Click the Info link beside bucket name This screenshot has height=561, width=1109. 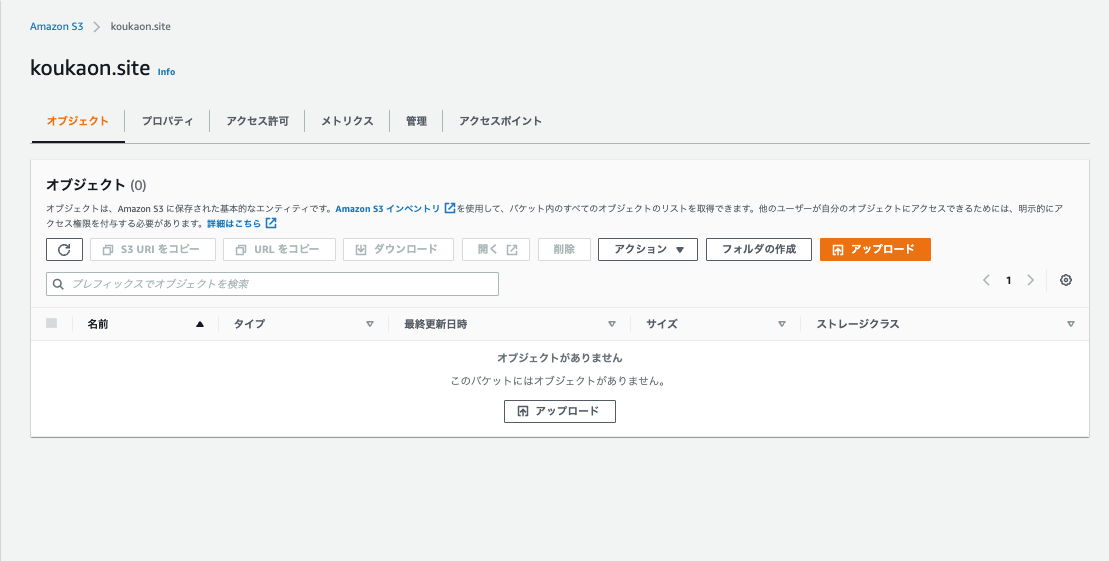pos(166,71)
